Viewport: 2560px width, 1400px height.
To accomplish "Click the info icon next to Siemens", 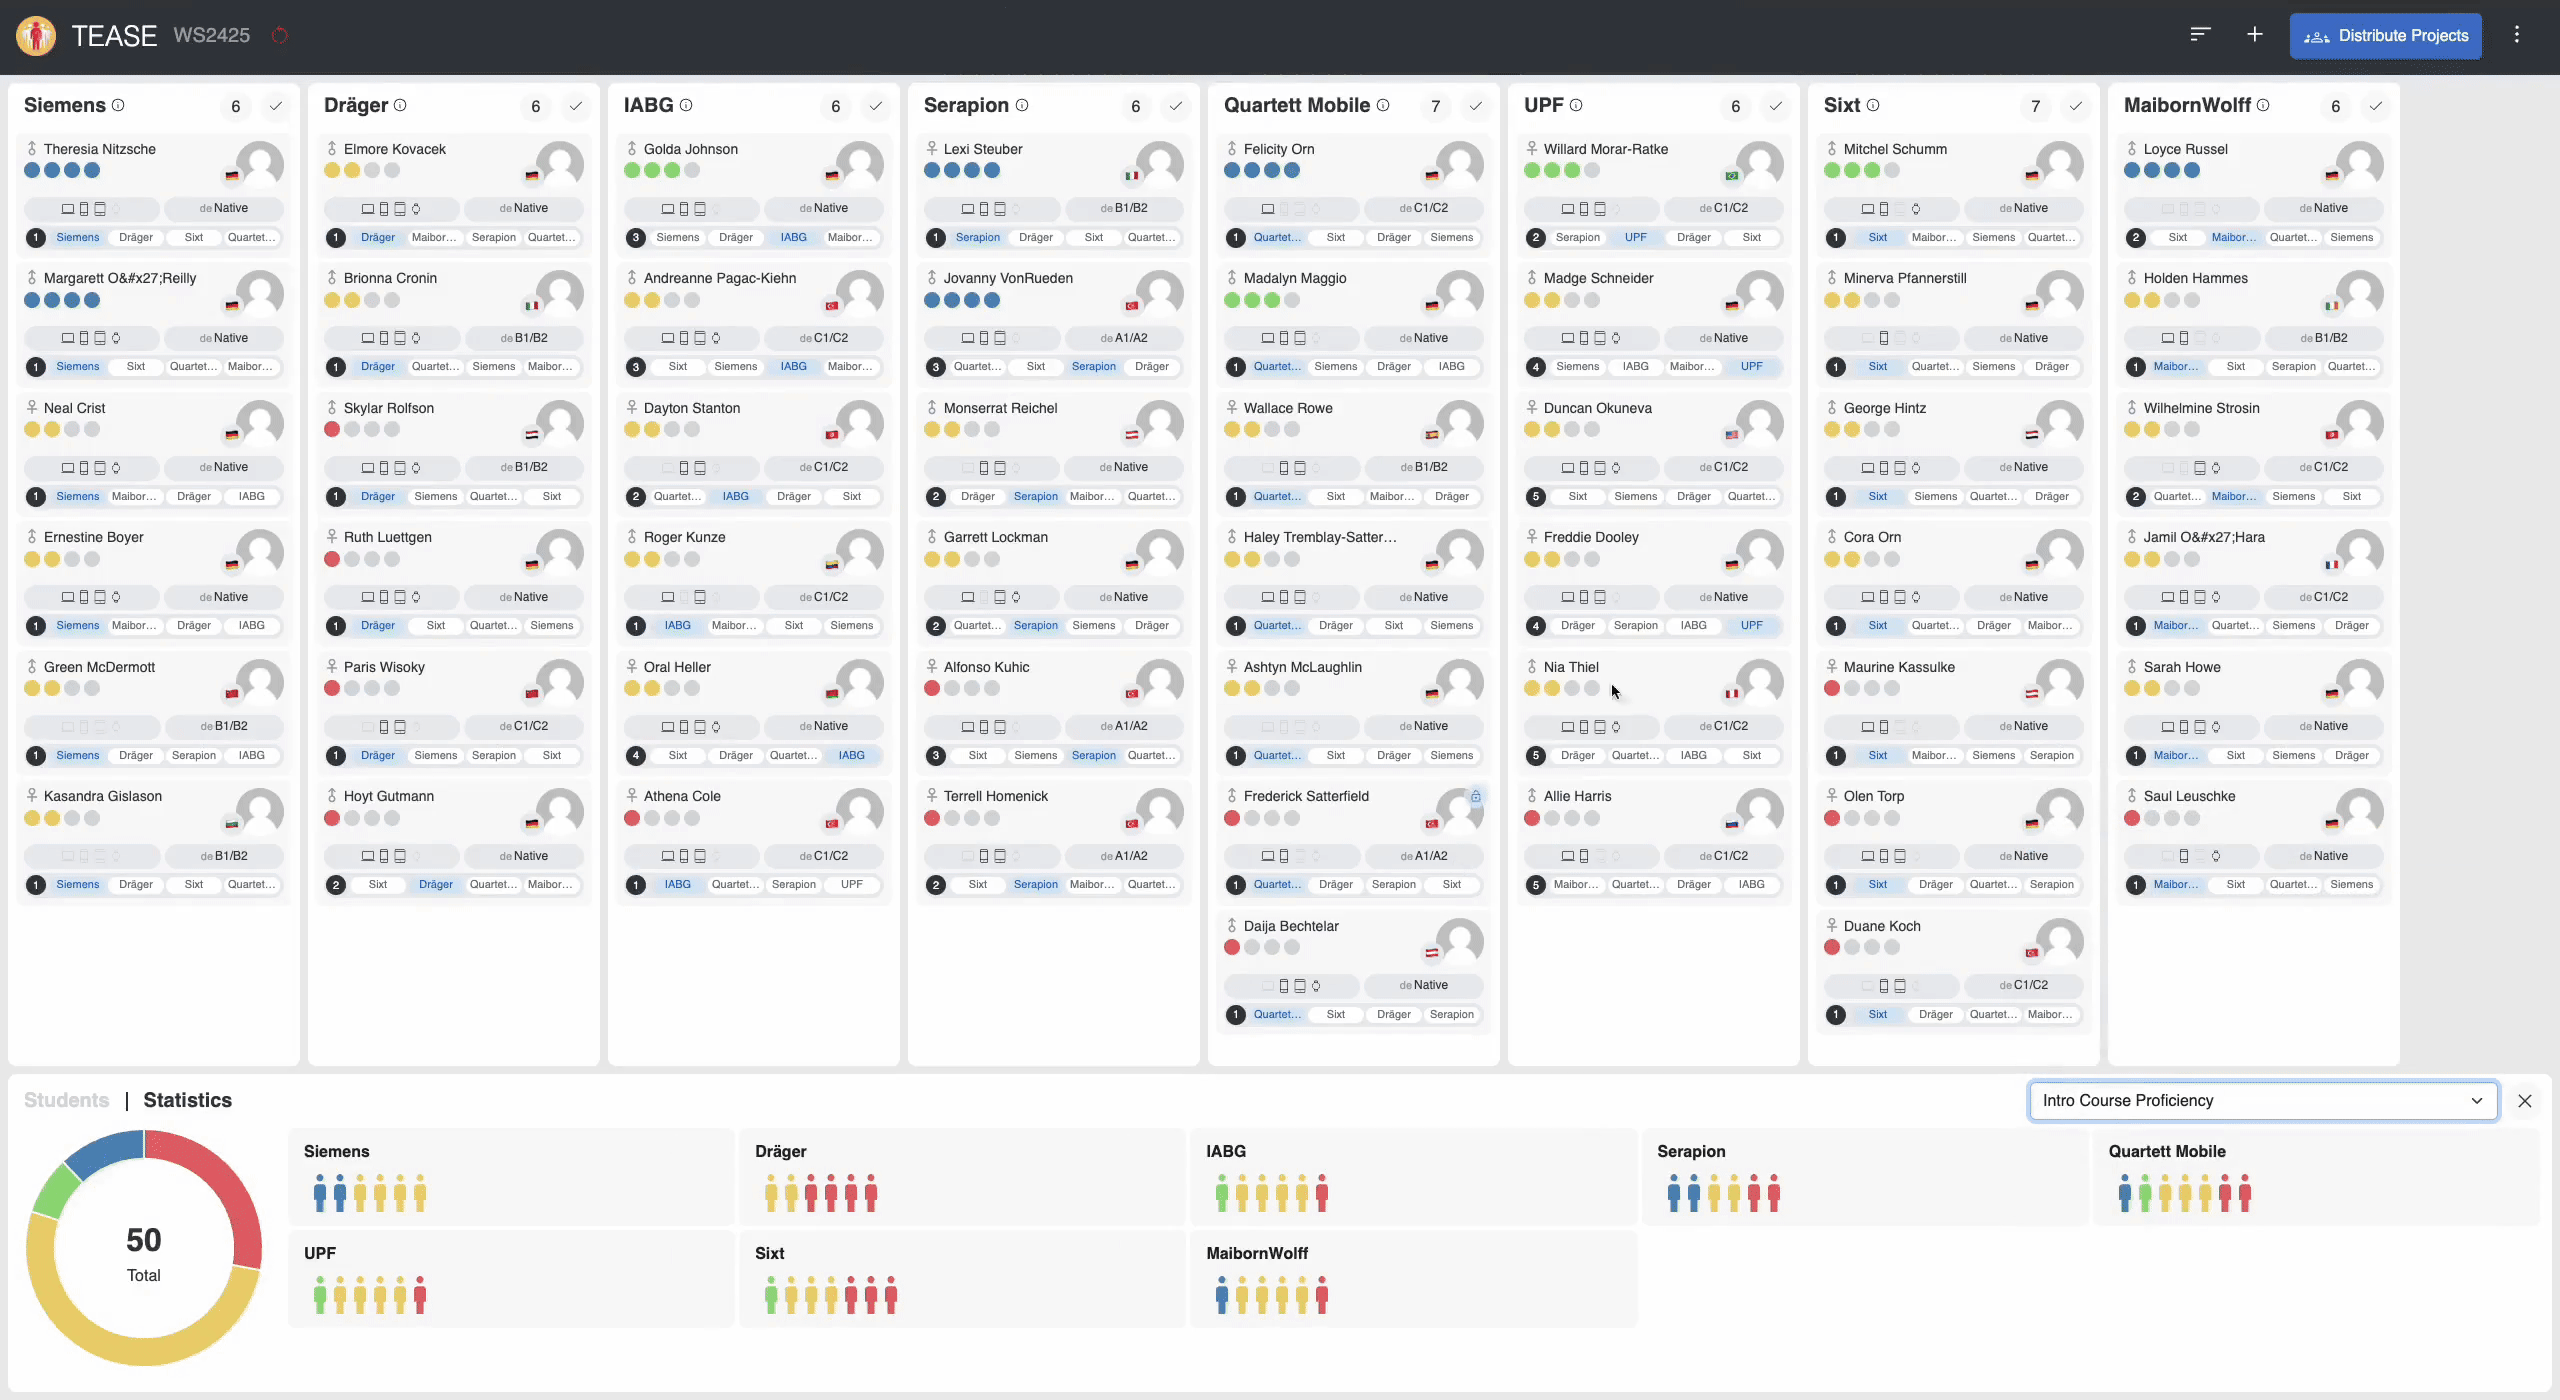I will click(118, 105).
